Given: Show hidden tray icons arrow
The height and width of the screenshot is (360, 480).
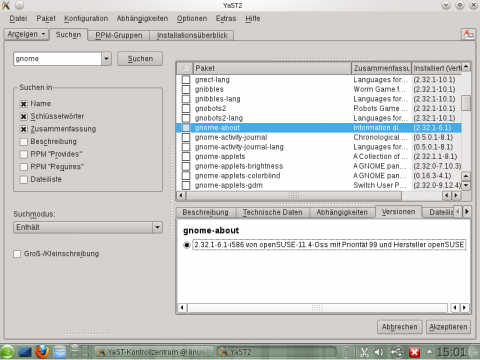Looking at the screenshot, I should pyautogui.click(x=429, y=352).
